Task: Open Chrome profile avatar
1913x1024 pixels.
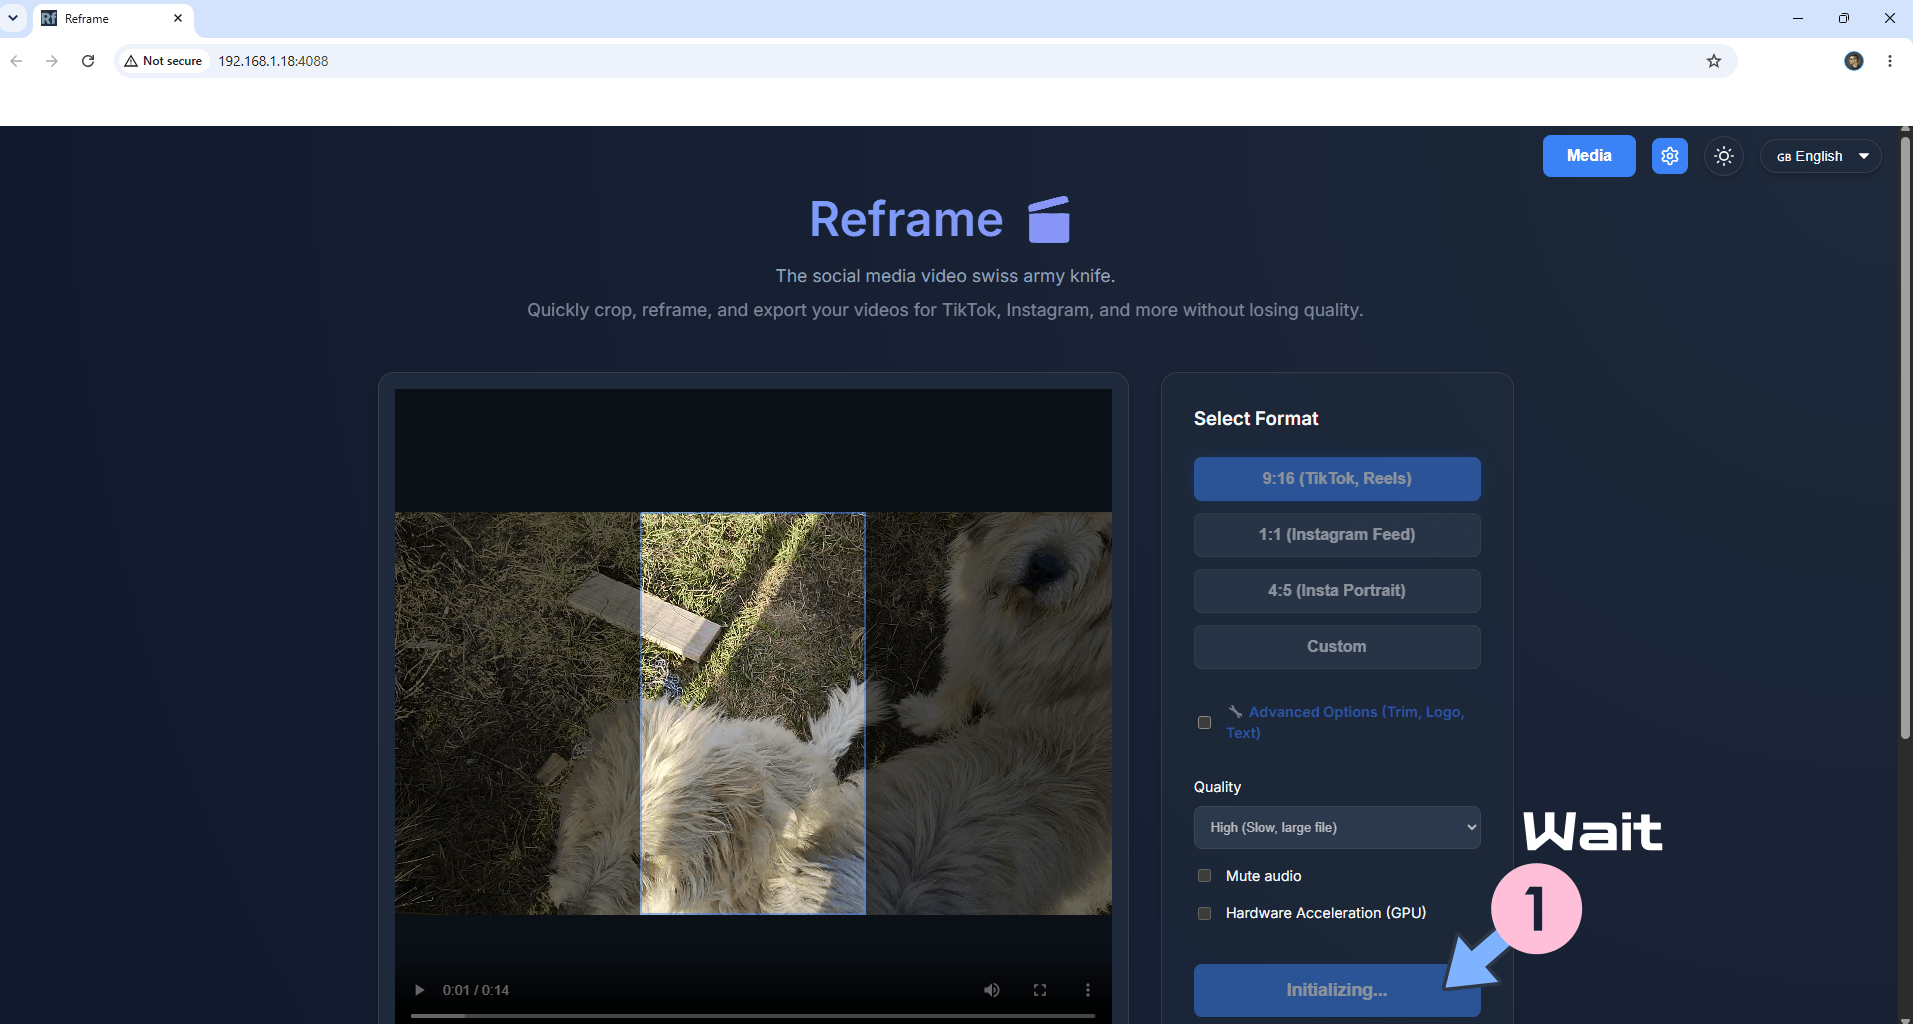Action: [x=1854, y=61]
